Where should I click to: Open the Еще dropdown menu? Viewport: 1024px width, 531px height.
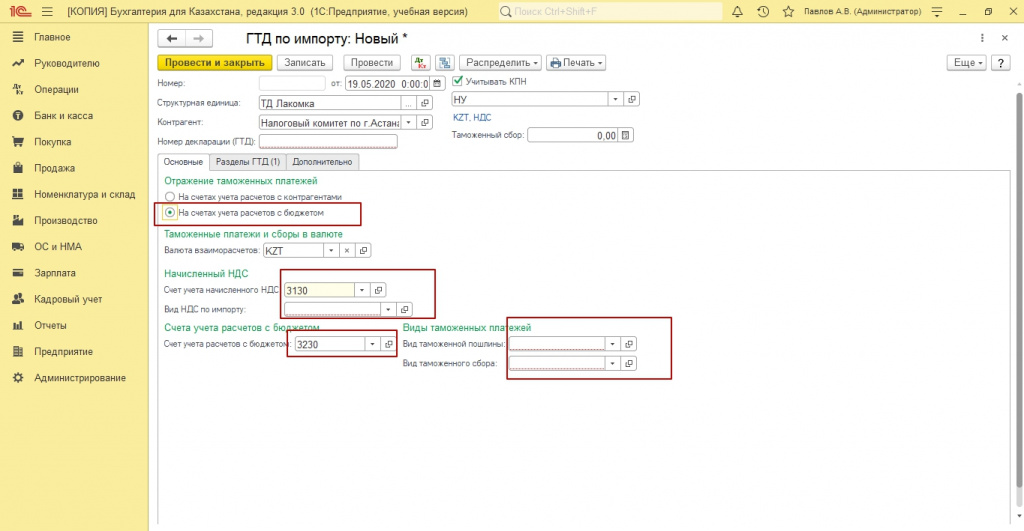(x=967, y=63)
